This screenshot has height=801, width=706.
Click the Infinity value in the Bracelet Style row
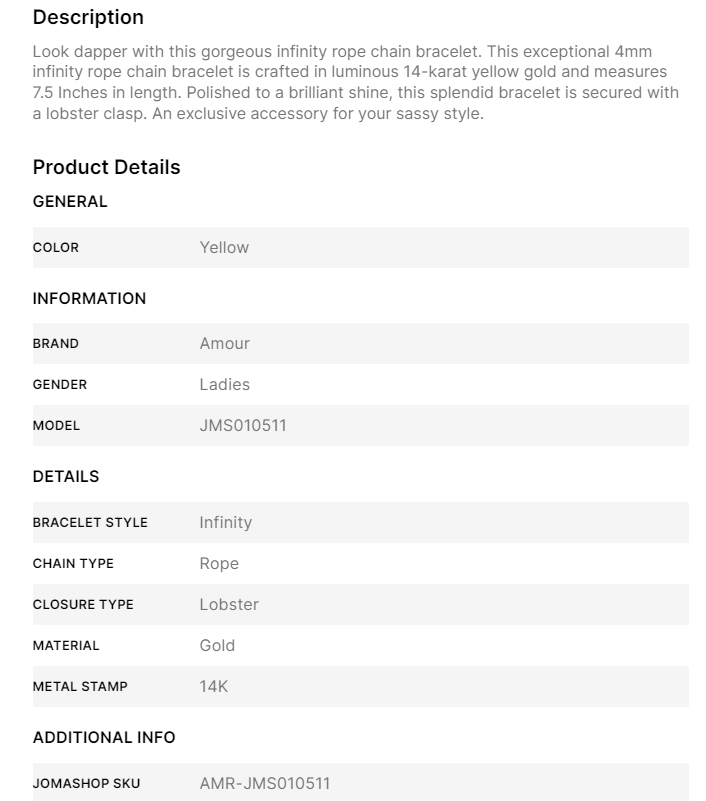(x=225, y=523)
